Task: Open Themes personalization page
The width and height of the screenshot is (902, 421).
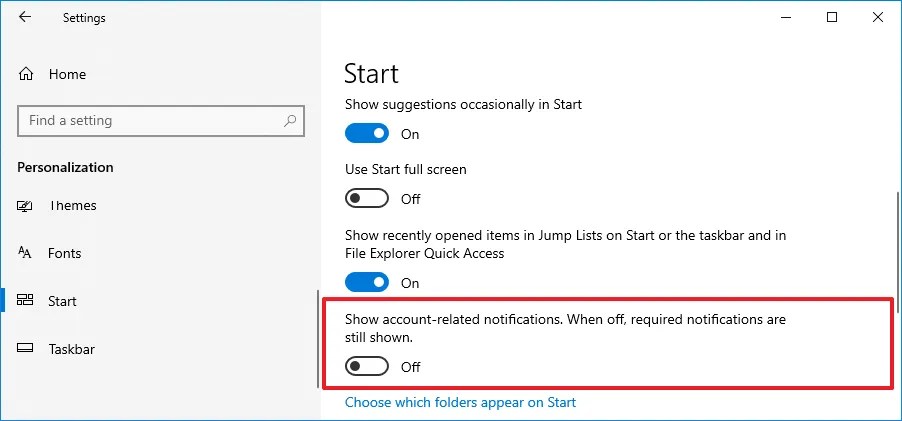Action: pyautogui.click(x=72, y=205)
